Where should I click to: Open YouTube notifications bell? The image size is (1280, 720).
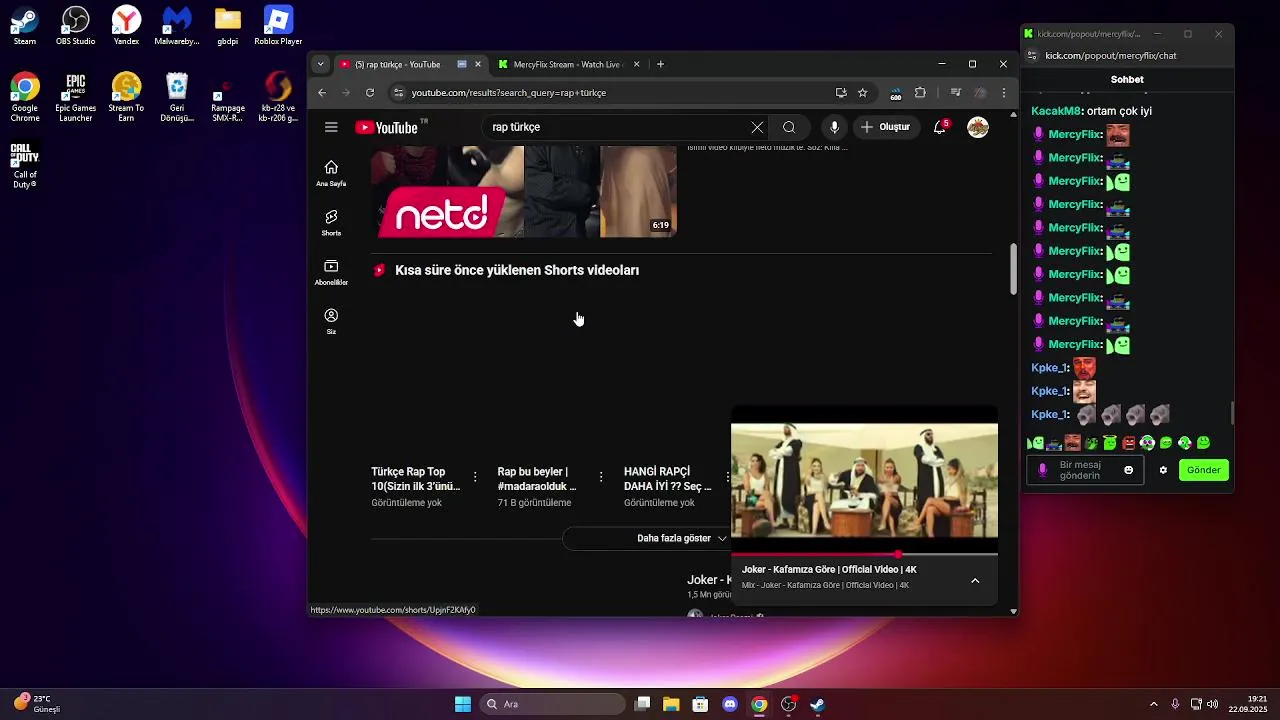(x=940, y=127)
